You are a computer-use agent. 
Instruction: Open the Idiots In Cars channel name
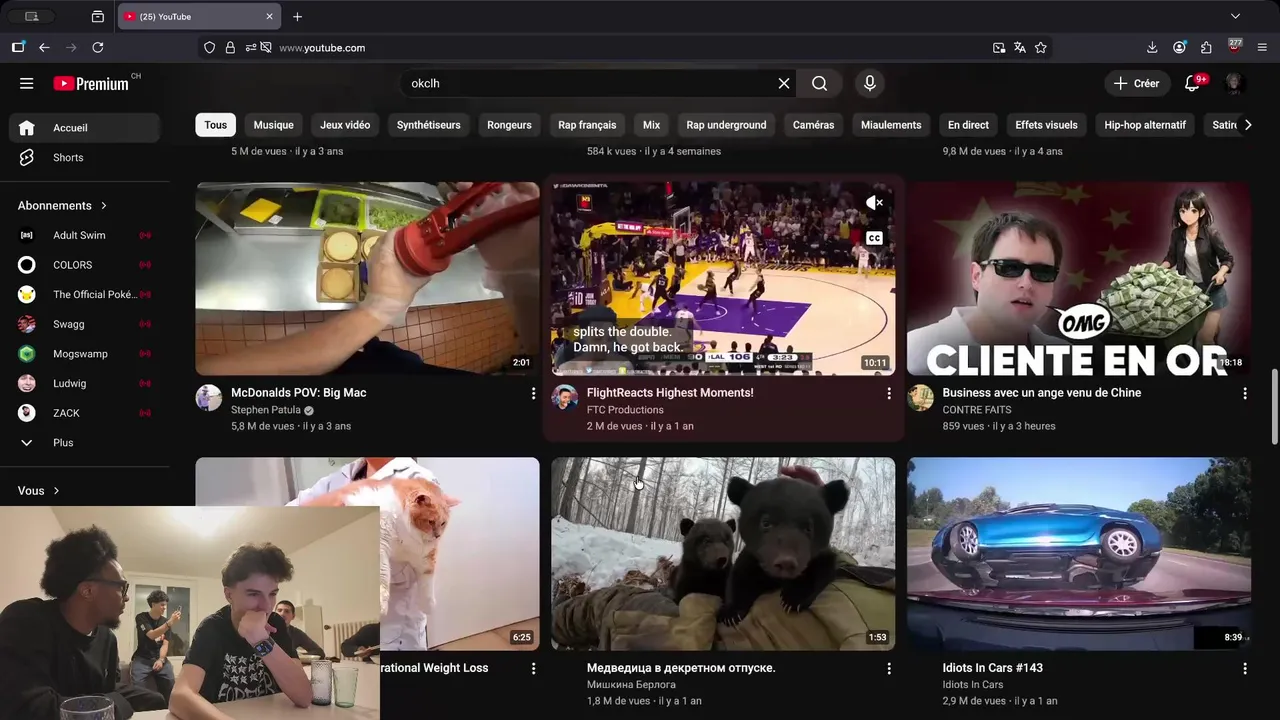(x=973, y=685)
